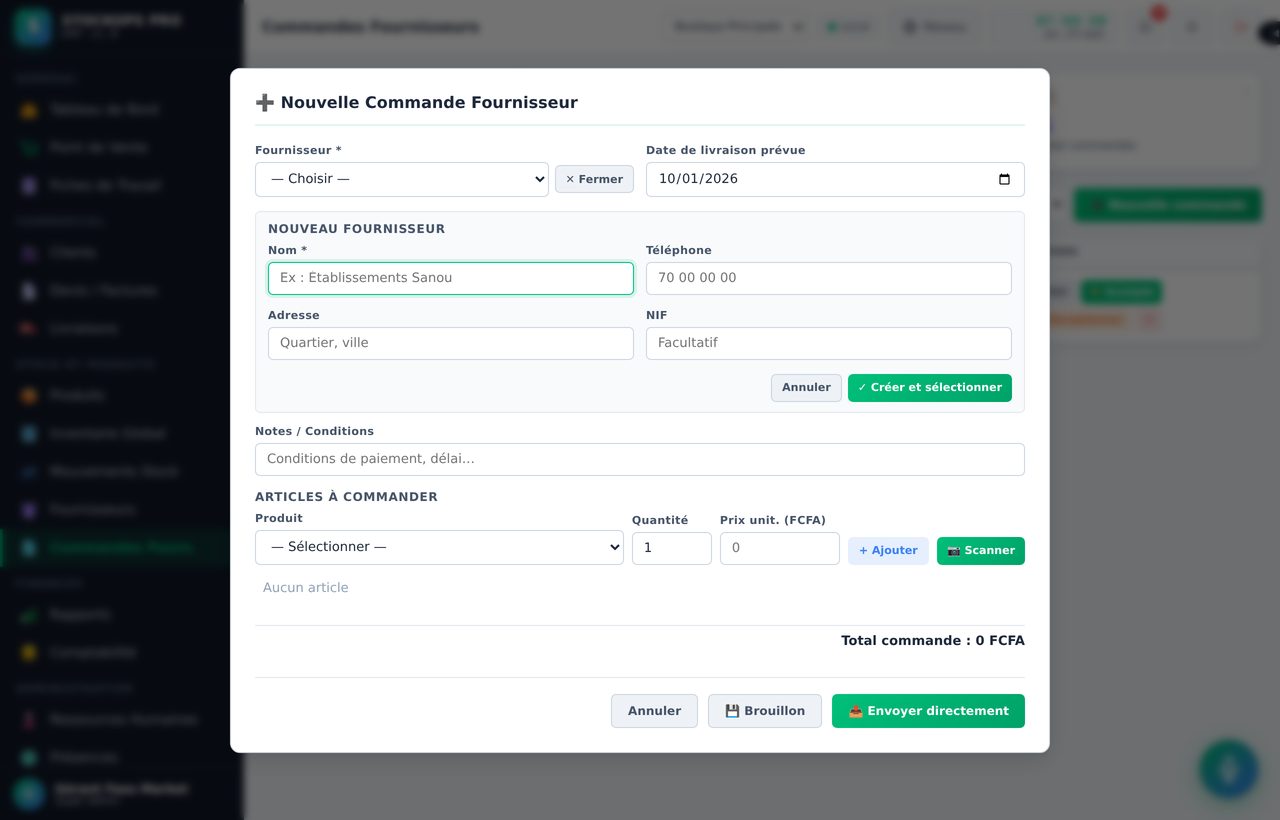Cancel new supplier creation with Annuler
This screenshot has height=820, width=1280.
(x=806, y=388)
